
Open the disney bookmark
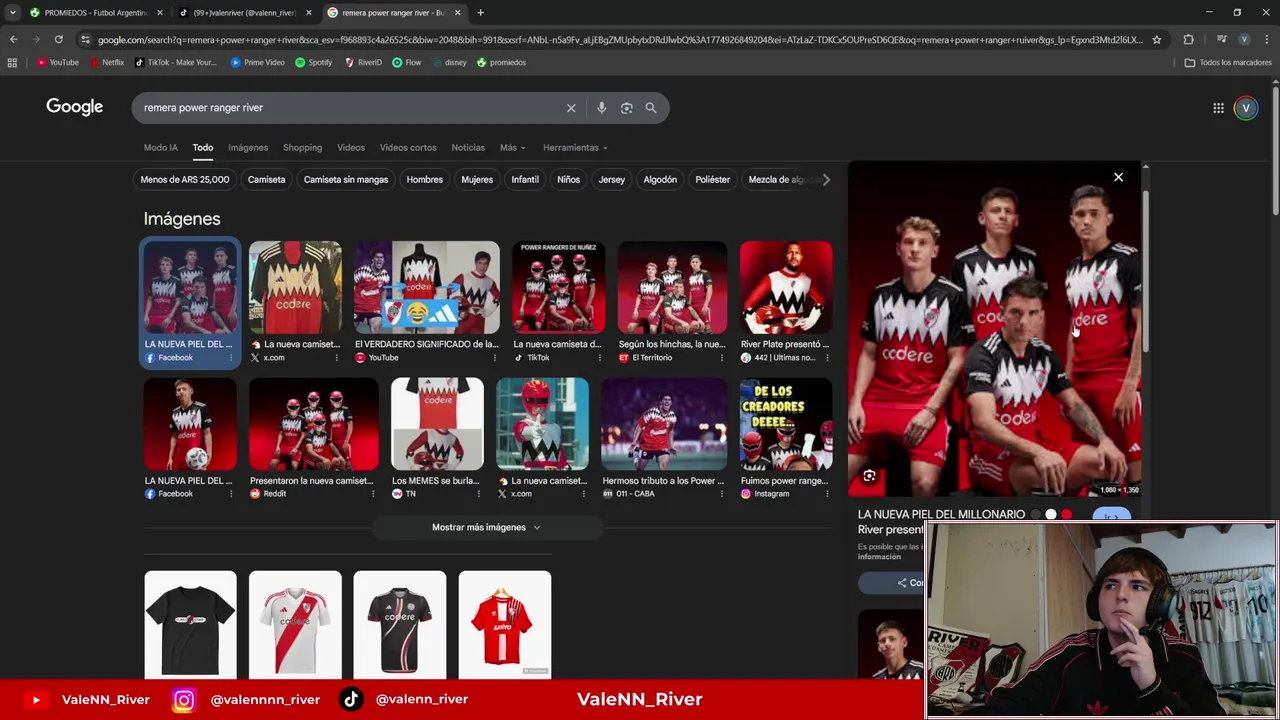(x=450, y=62)
